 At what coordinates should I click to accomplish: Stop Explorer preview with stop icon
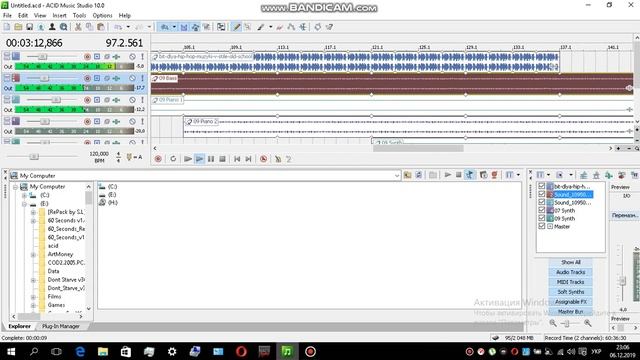coord(459,175)
